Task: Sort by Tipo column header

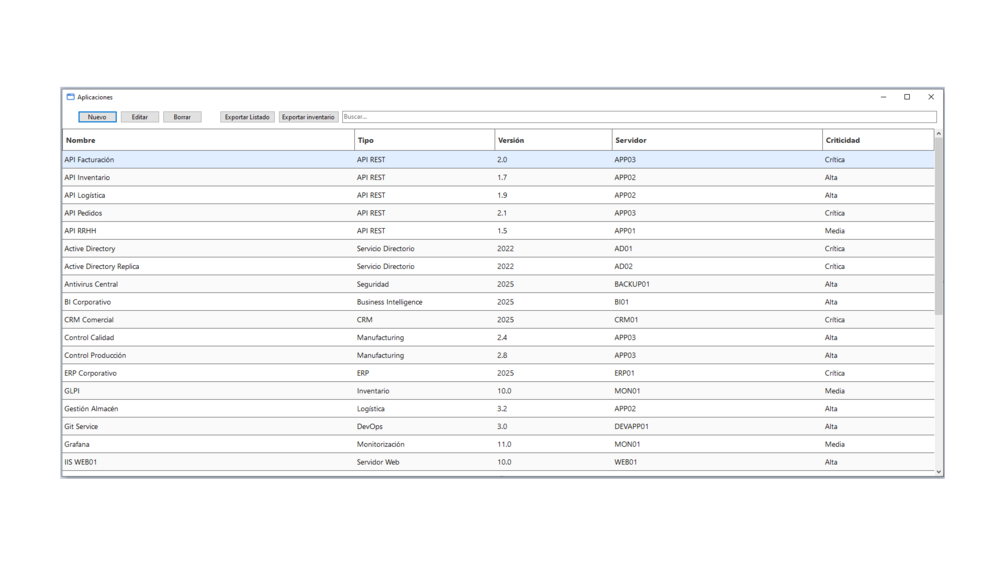Action: pyautogui.click(x=424, y=140)
